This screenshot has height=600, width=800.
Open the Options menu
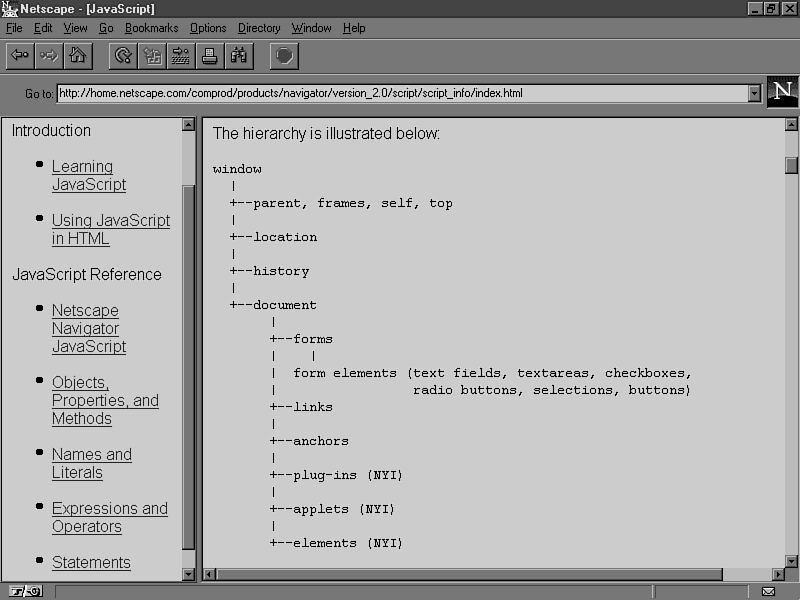(208, 28)
